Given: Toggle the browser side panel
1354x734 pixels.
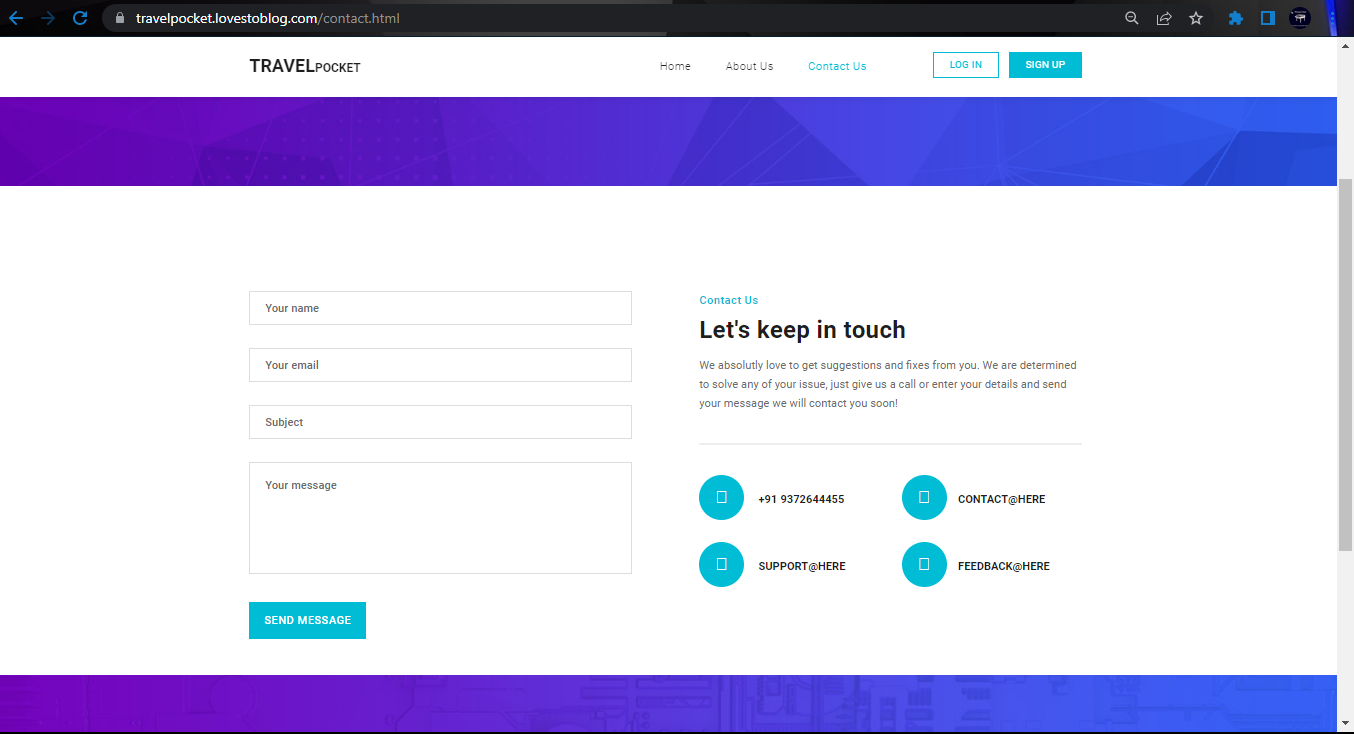Looking at the screenshot, I should (1268, 18).
